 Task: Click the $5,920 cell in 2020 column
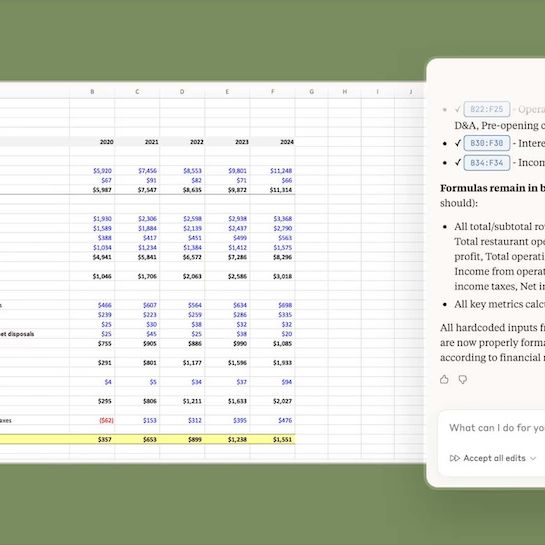[92, 171]
